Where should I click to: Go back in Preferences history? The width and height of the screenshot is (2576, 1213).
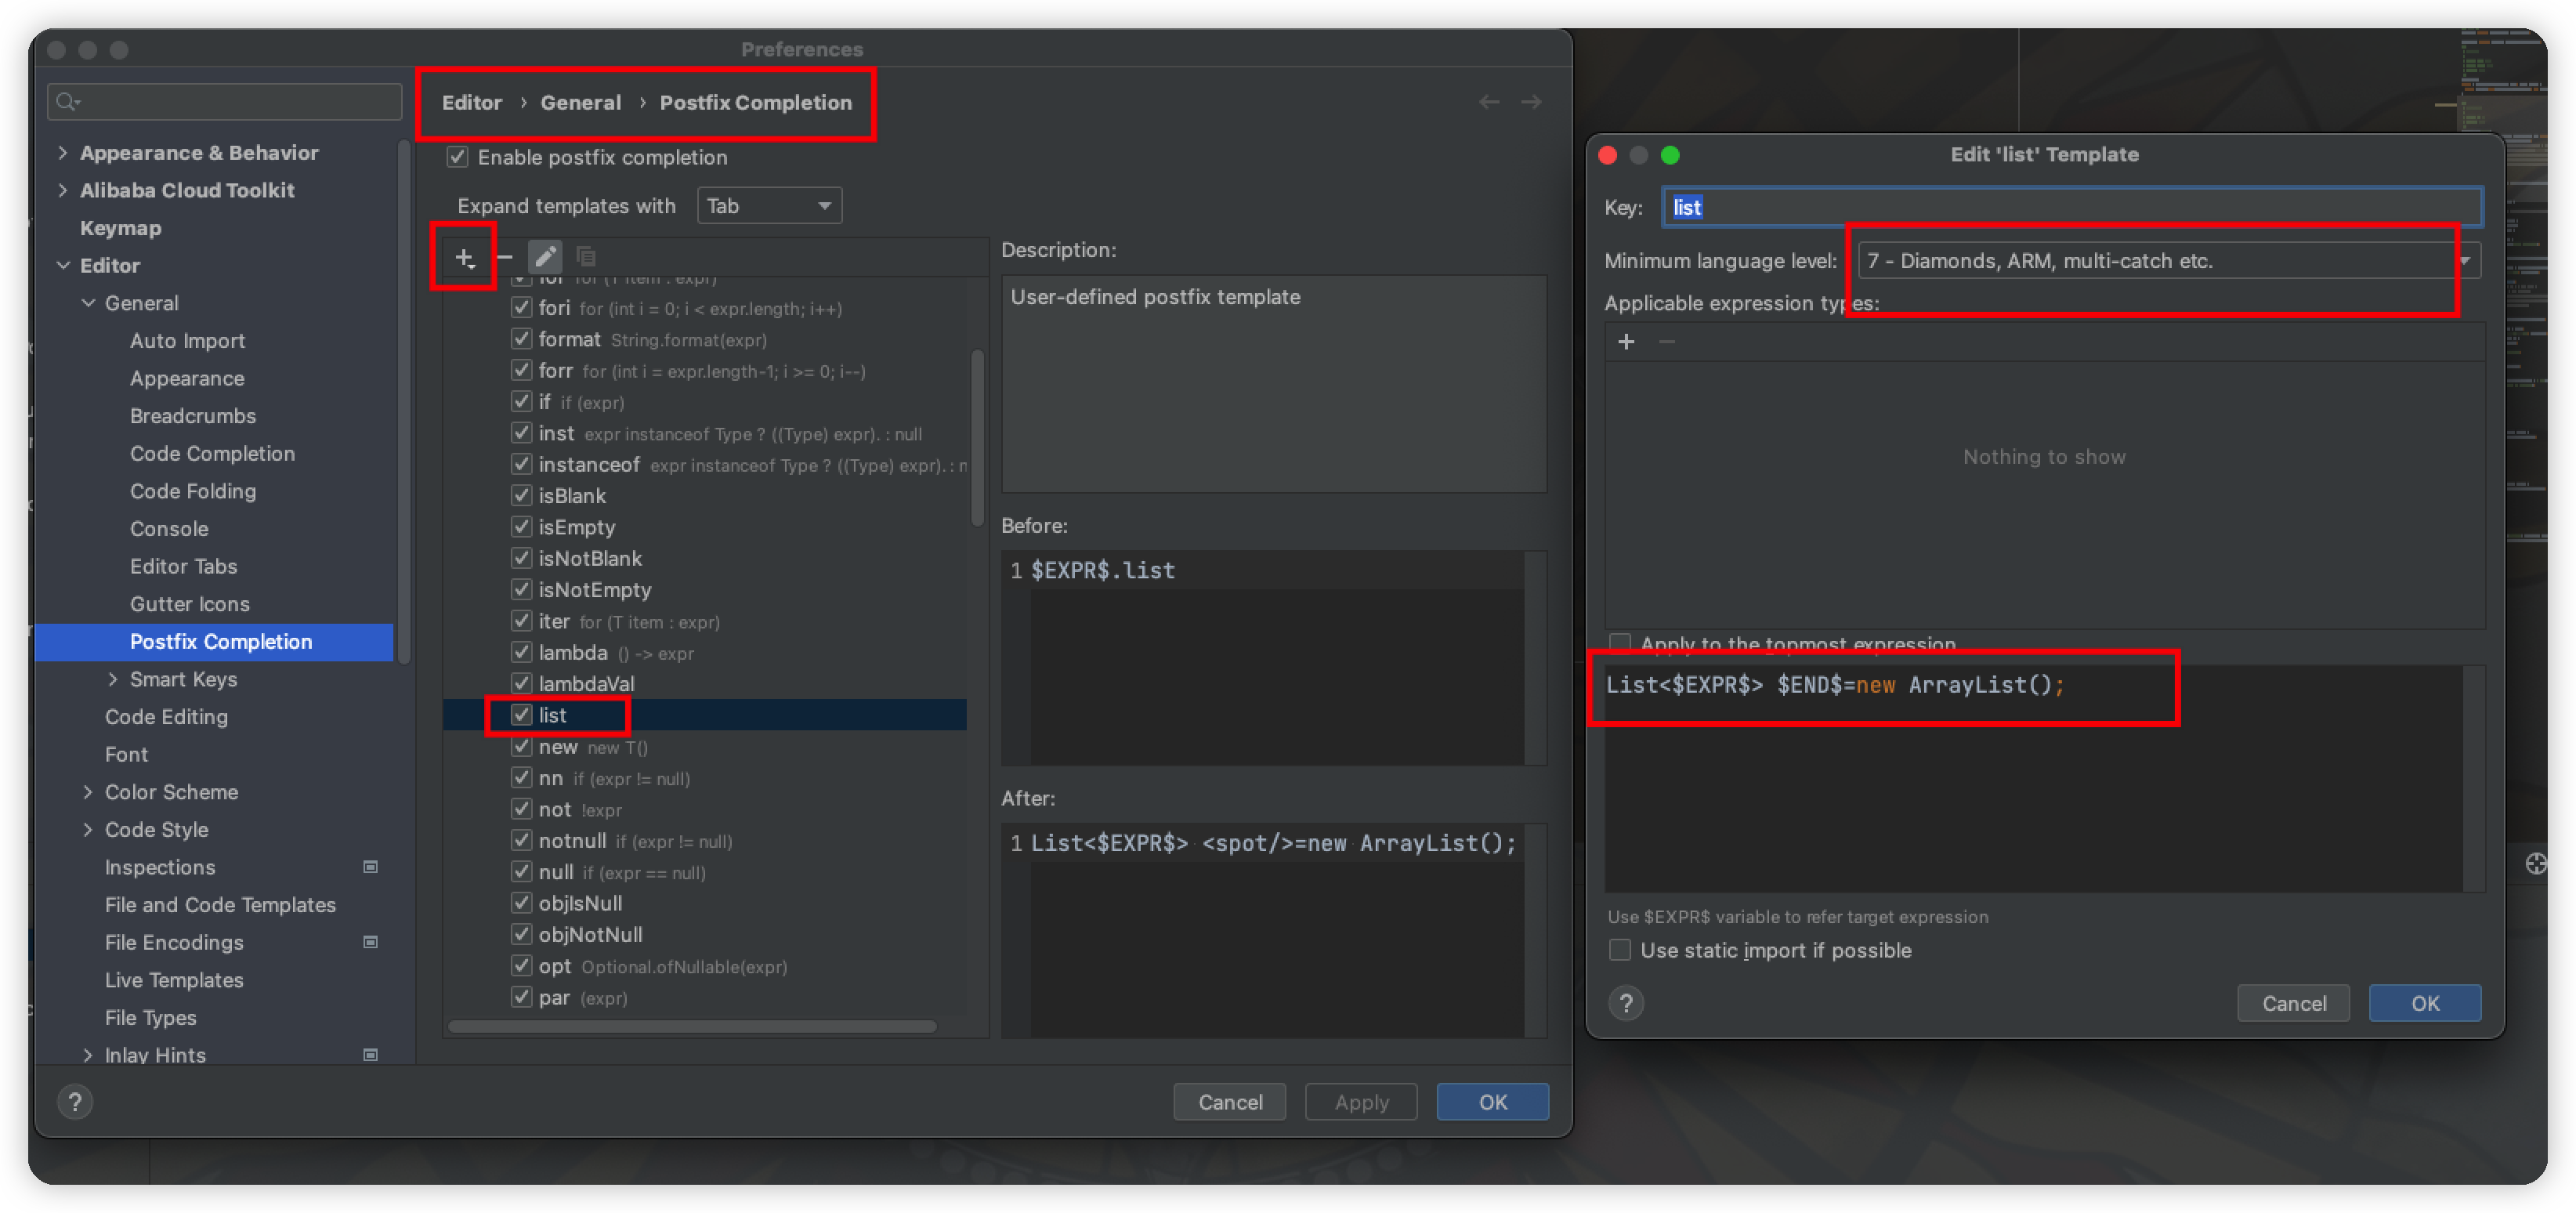[1489, 102]
